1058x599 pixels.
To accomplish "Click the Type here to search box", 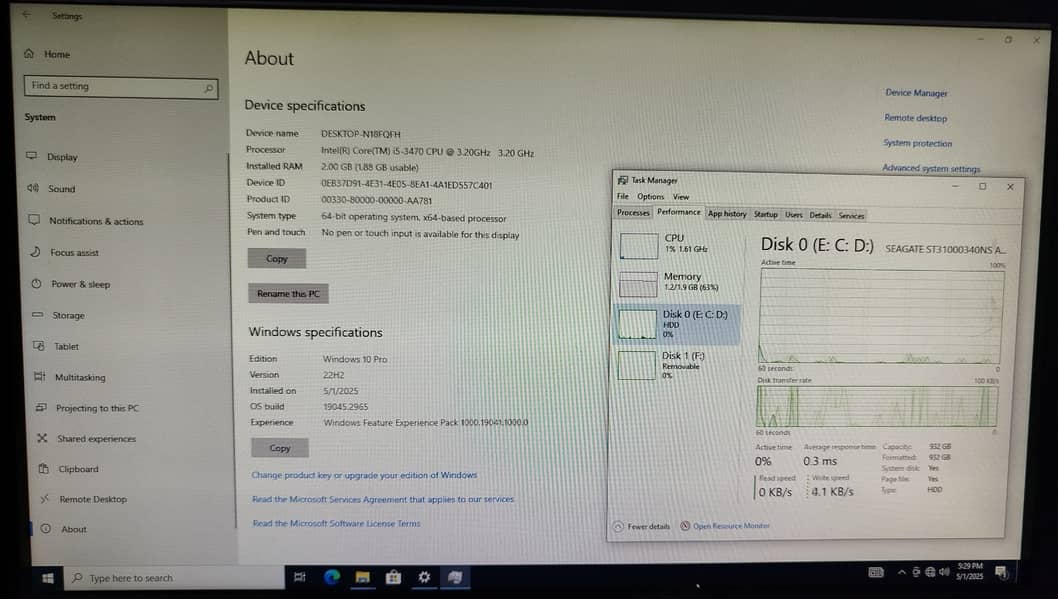I will point(174,578).
